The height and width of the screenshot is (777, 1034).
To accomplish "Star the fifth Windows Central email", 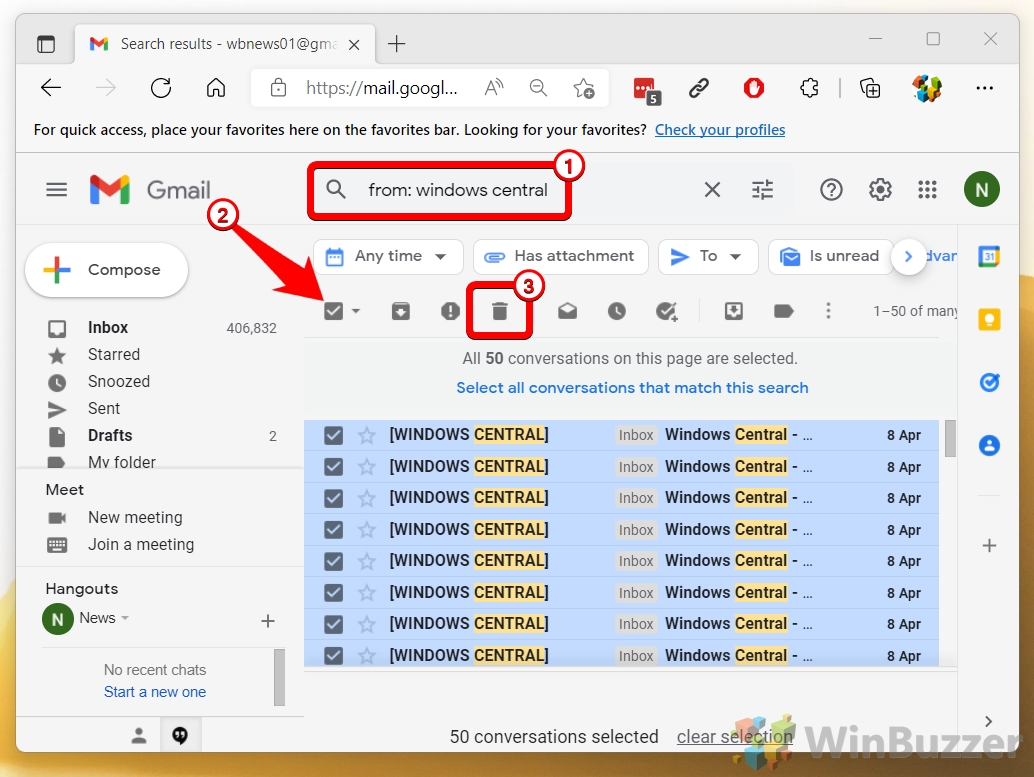I will click(x=367, y=561).
